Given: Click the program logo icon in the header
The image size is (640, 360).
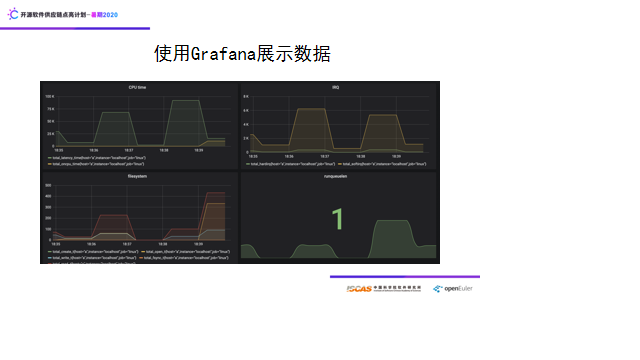Looking at the screenshot, I should point(13,14).
